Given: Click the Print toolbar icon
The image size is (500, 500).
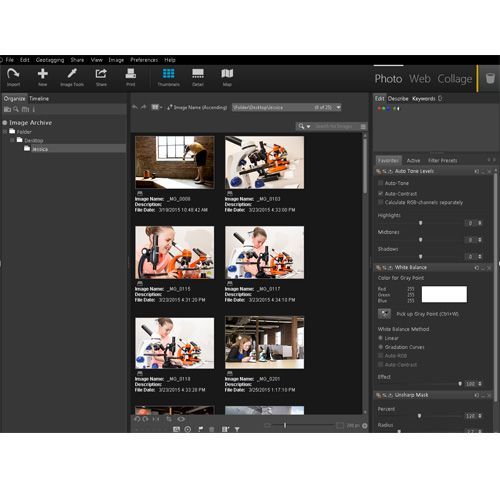Looking at the screenshot, I should coord(131,74).
